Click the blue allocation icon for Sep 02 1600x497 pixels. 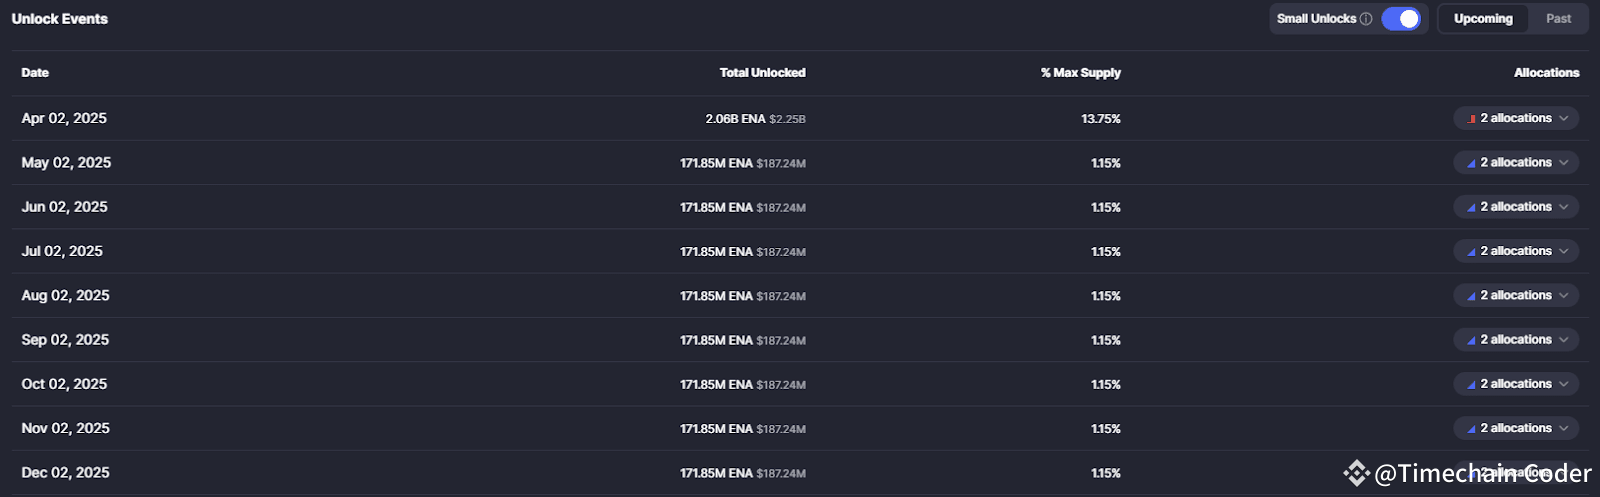click(1472, 341)
